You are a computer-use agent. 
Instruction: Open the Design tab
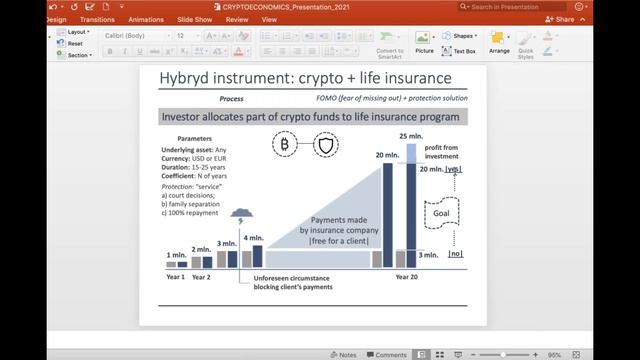56,20
